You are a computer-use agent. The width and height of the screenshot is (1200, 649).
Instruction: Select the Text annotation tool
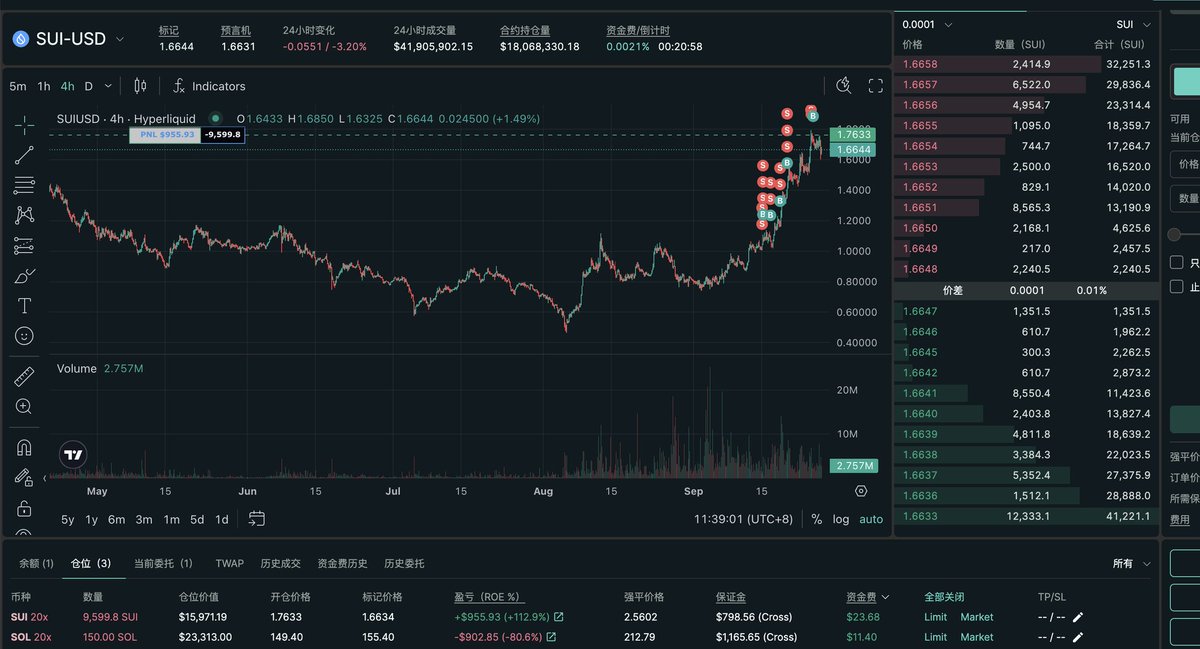(24, 305)
